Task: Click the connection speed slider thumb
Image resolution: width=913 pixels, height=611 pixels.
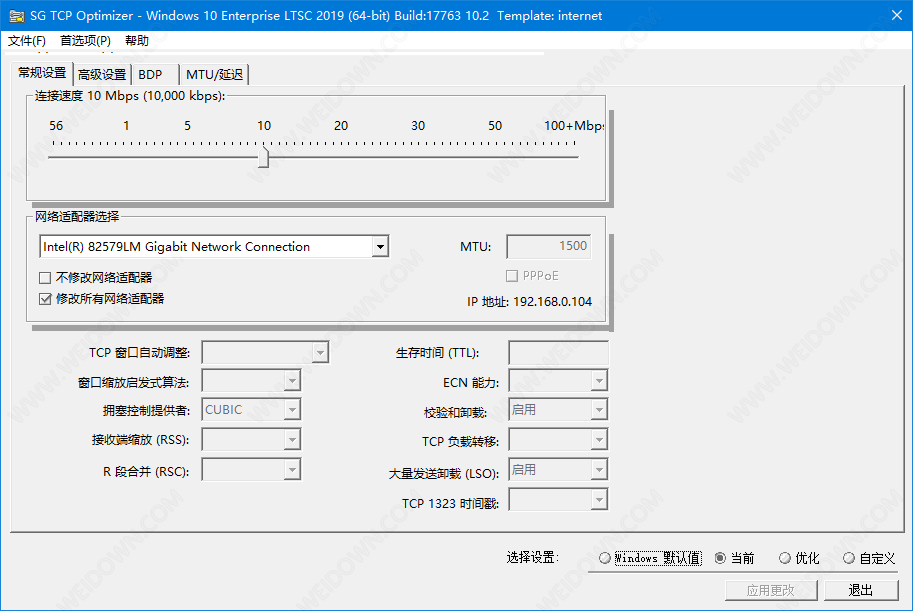Action: (x=264, y=157)
